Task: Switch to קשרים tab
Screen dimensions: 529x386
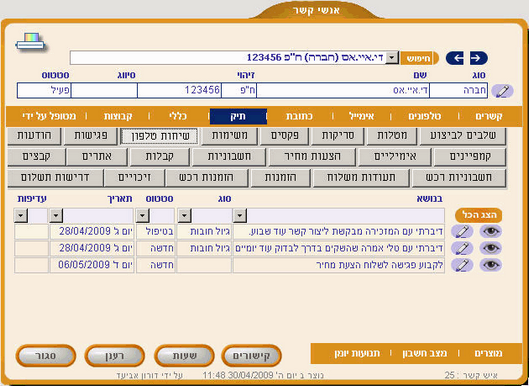Action: coord(489,116)
